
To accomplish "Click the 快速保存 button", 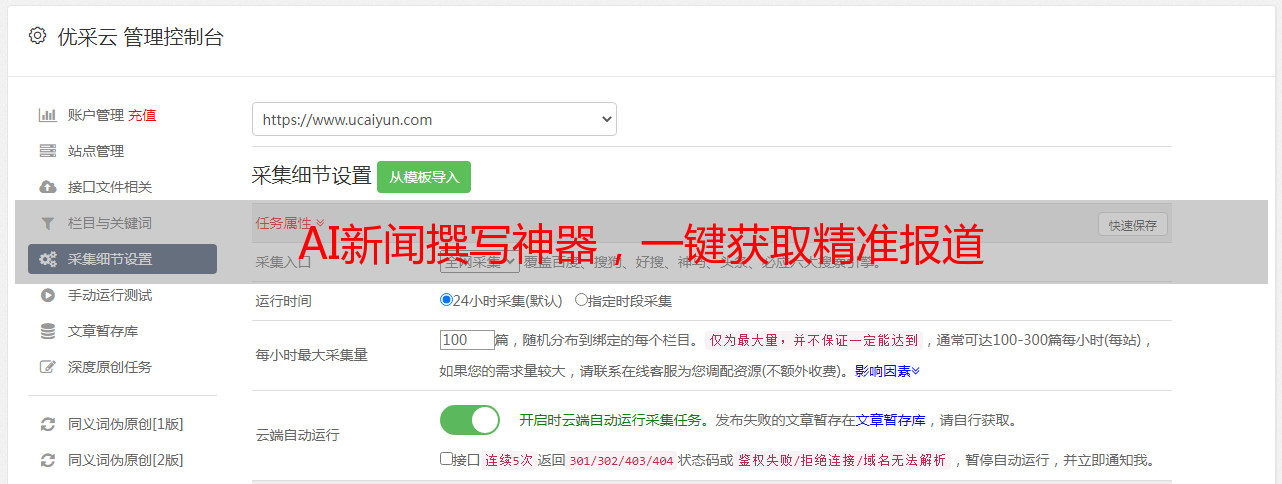I will tap(1133, 225).
